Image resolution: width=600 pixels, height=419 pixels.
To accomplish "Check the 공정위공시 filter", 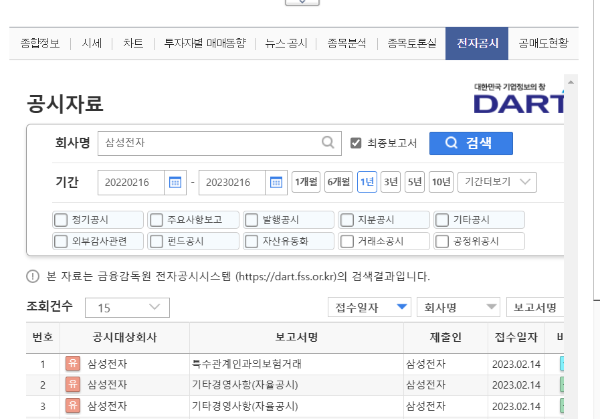I will pos(442,241).
